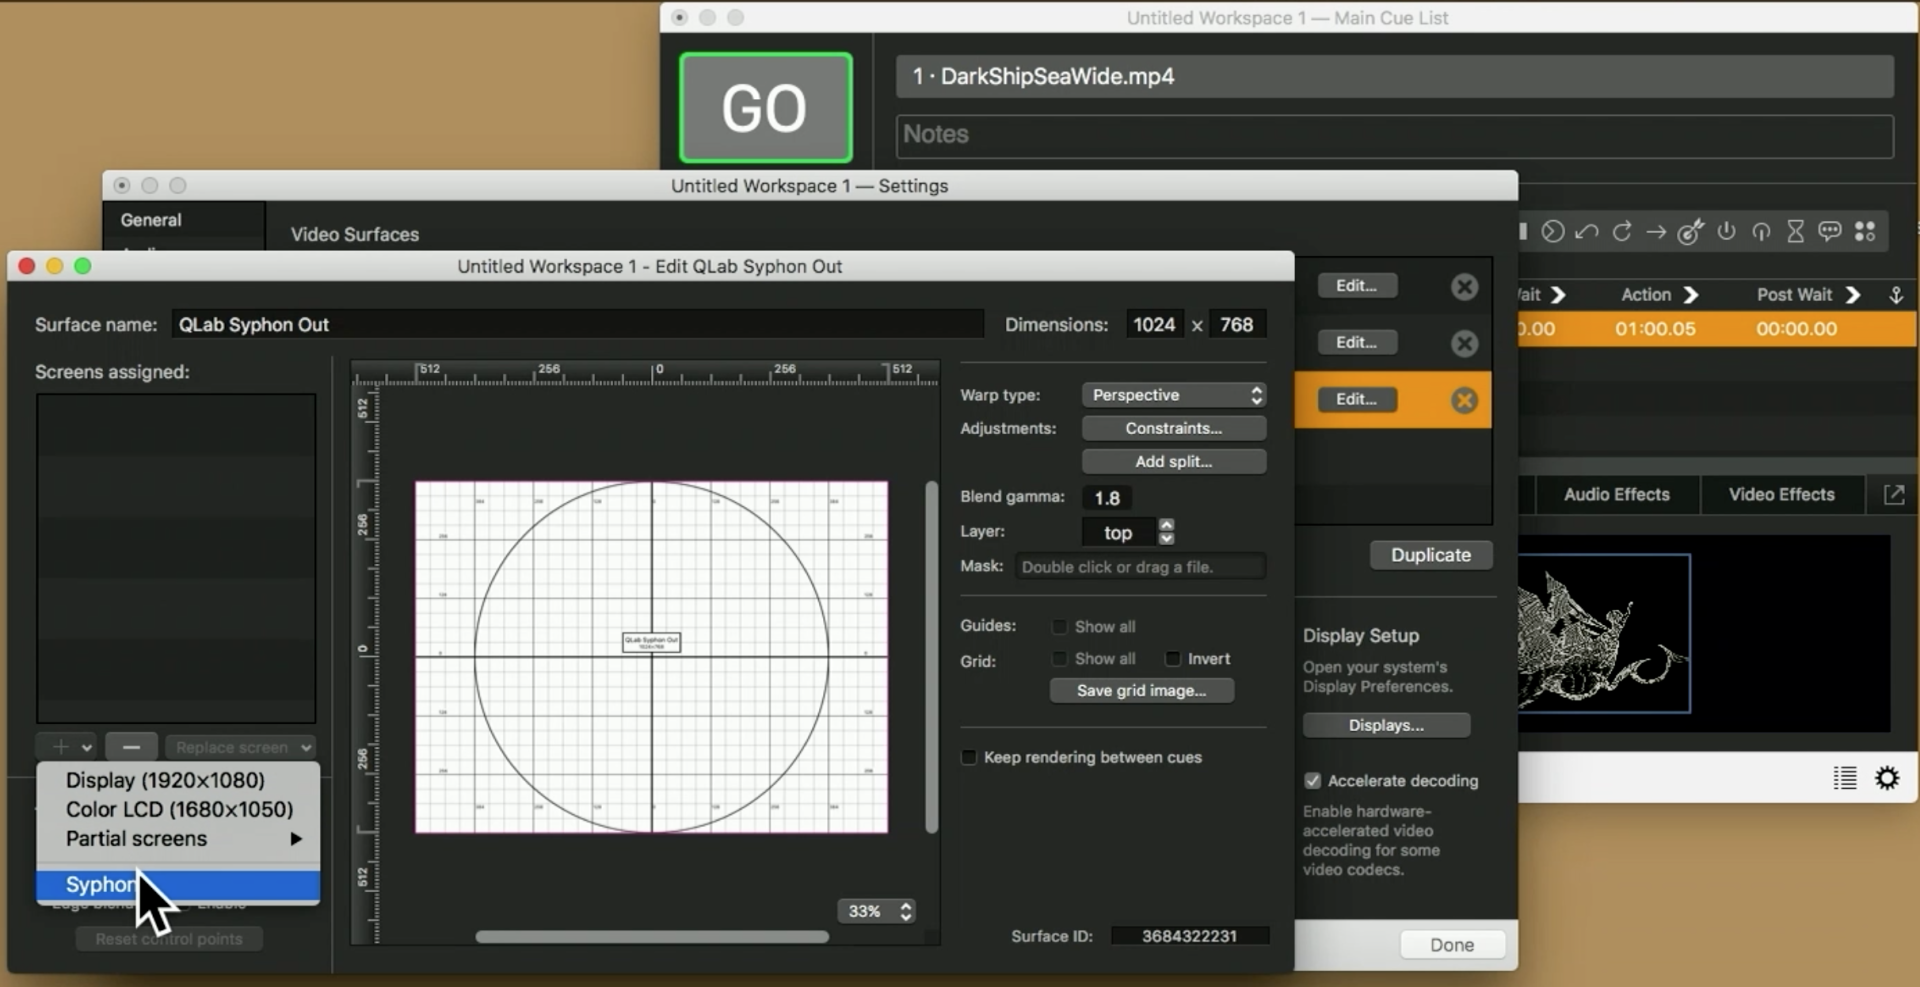1920x987 pixels.
Task: Click the Duplicate button
Action: (1431, 555)
